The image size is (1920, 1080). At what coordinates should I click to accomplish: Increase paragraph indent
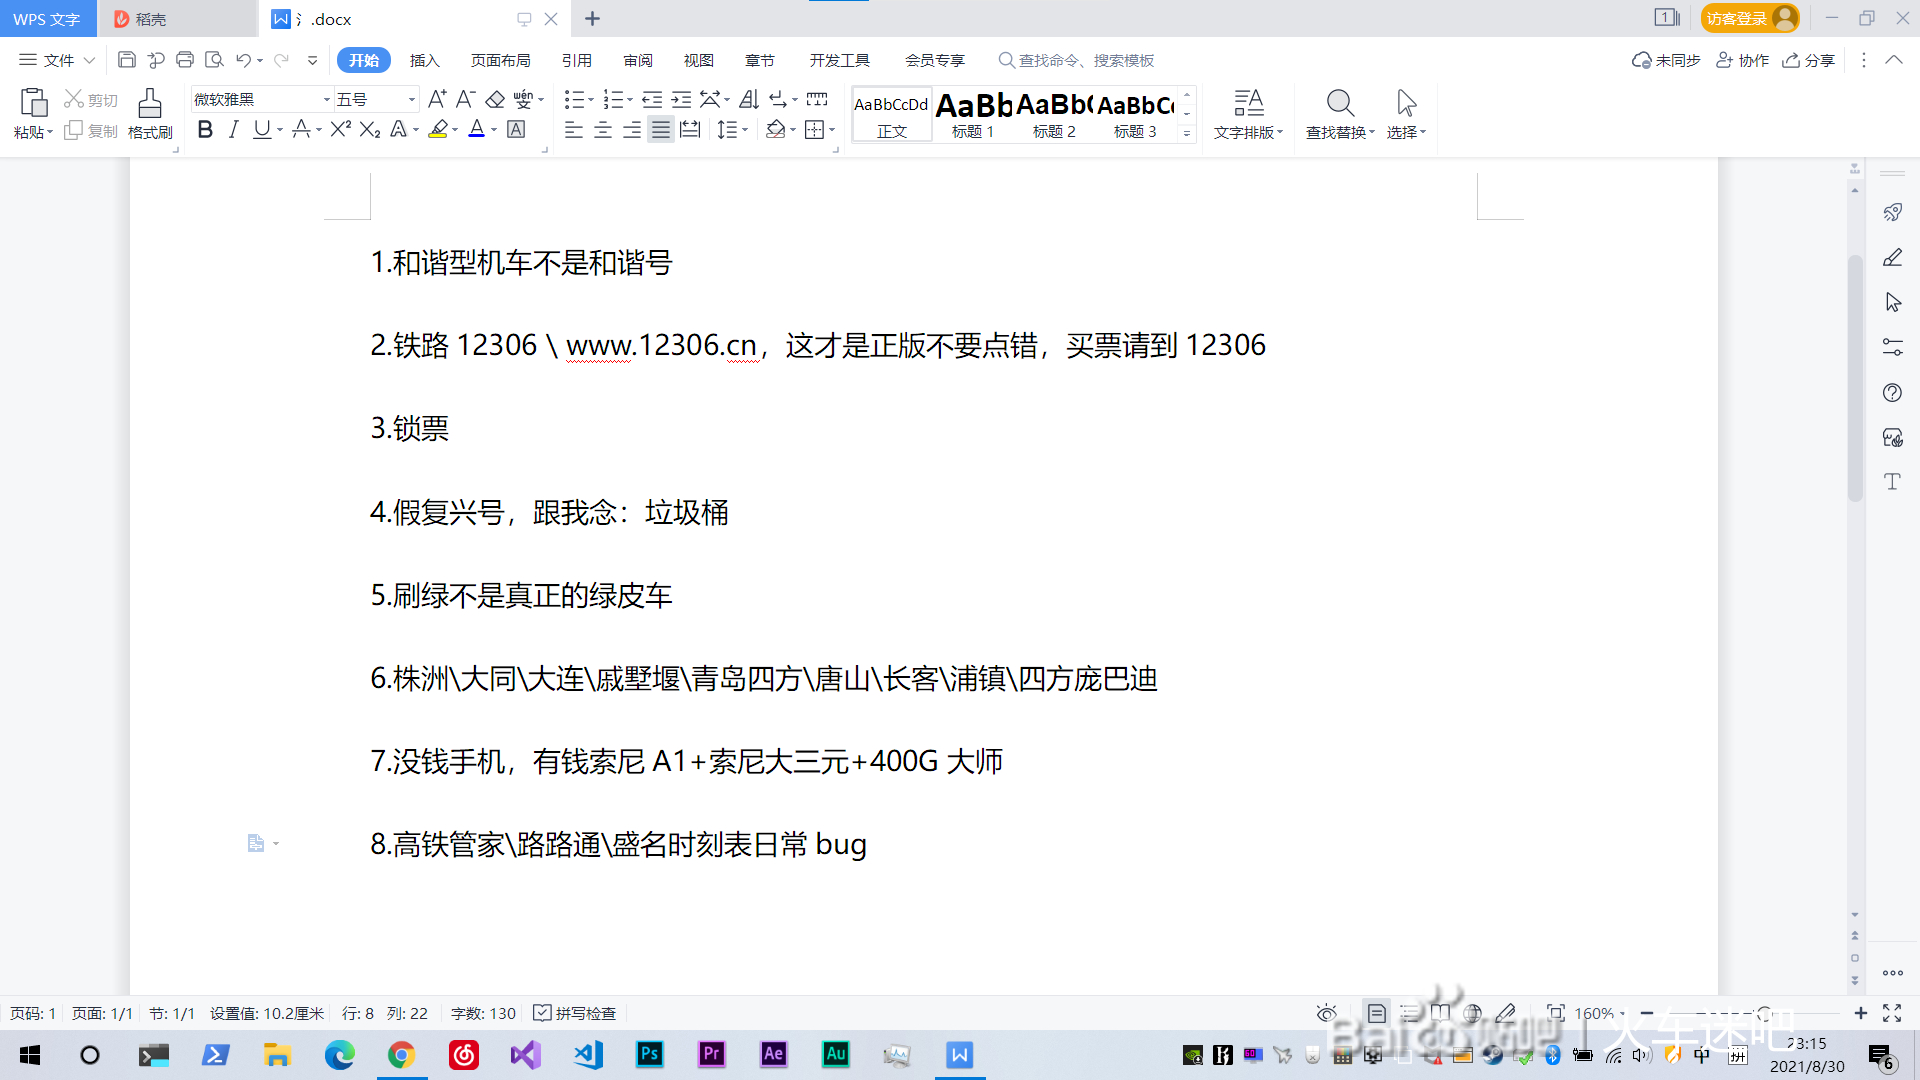pos(681,99)
